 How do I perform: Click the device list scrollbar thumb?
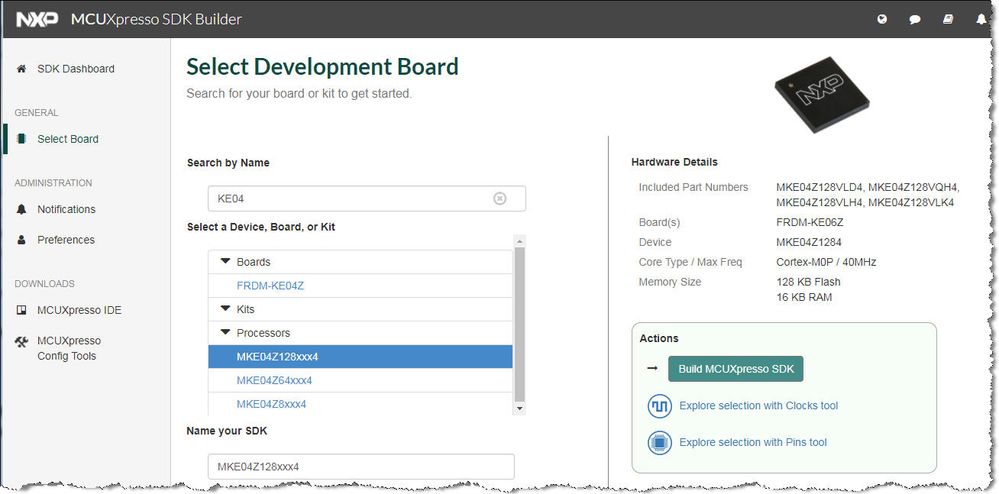(x=520, y=324)
